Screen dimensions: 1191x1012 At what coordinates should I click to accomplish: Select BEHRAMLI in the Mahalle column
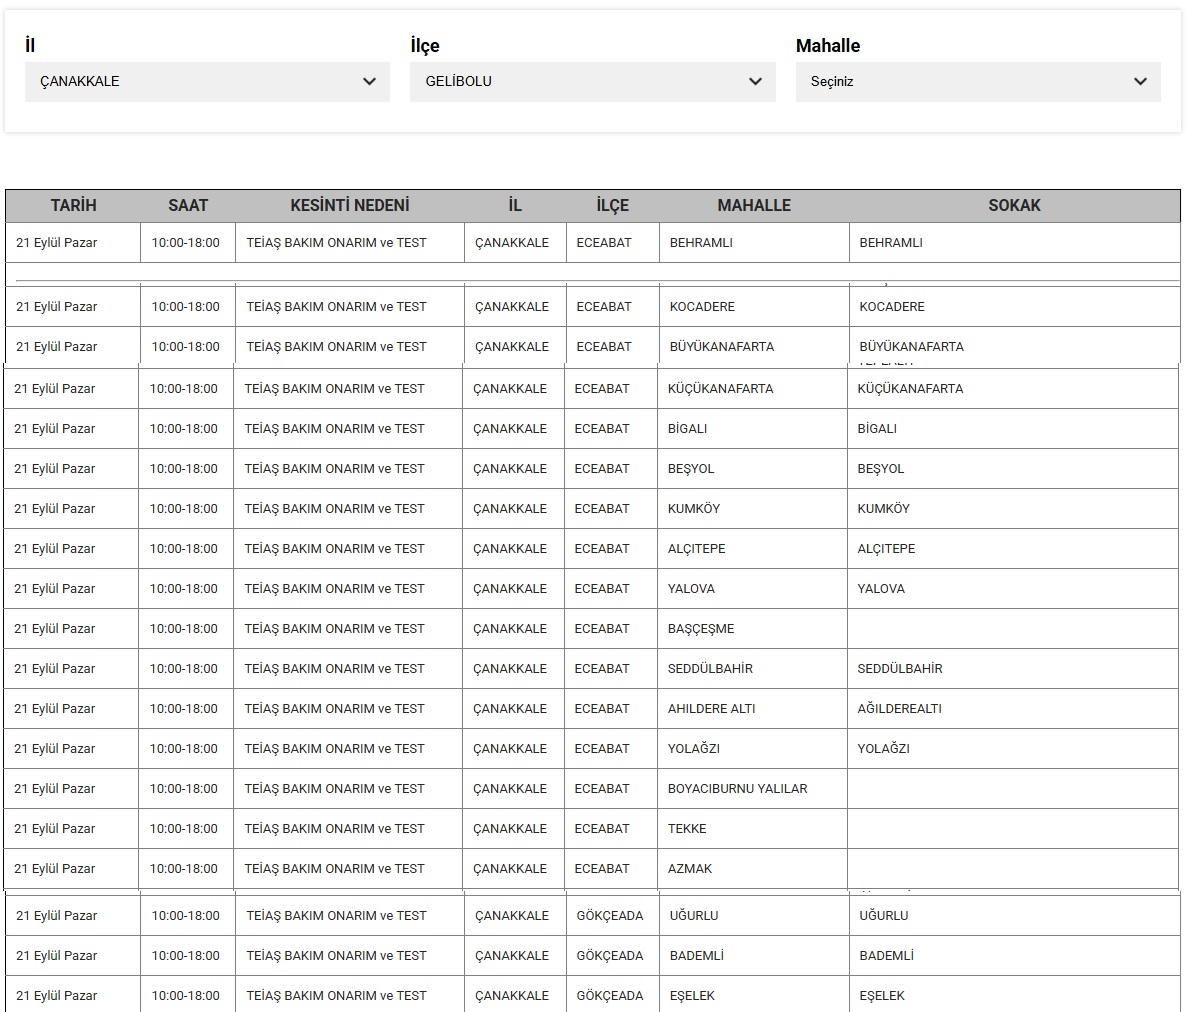coord(701,243)
